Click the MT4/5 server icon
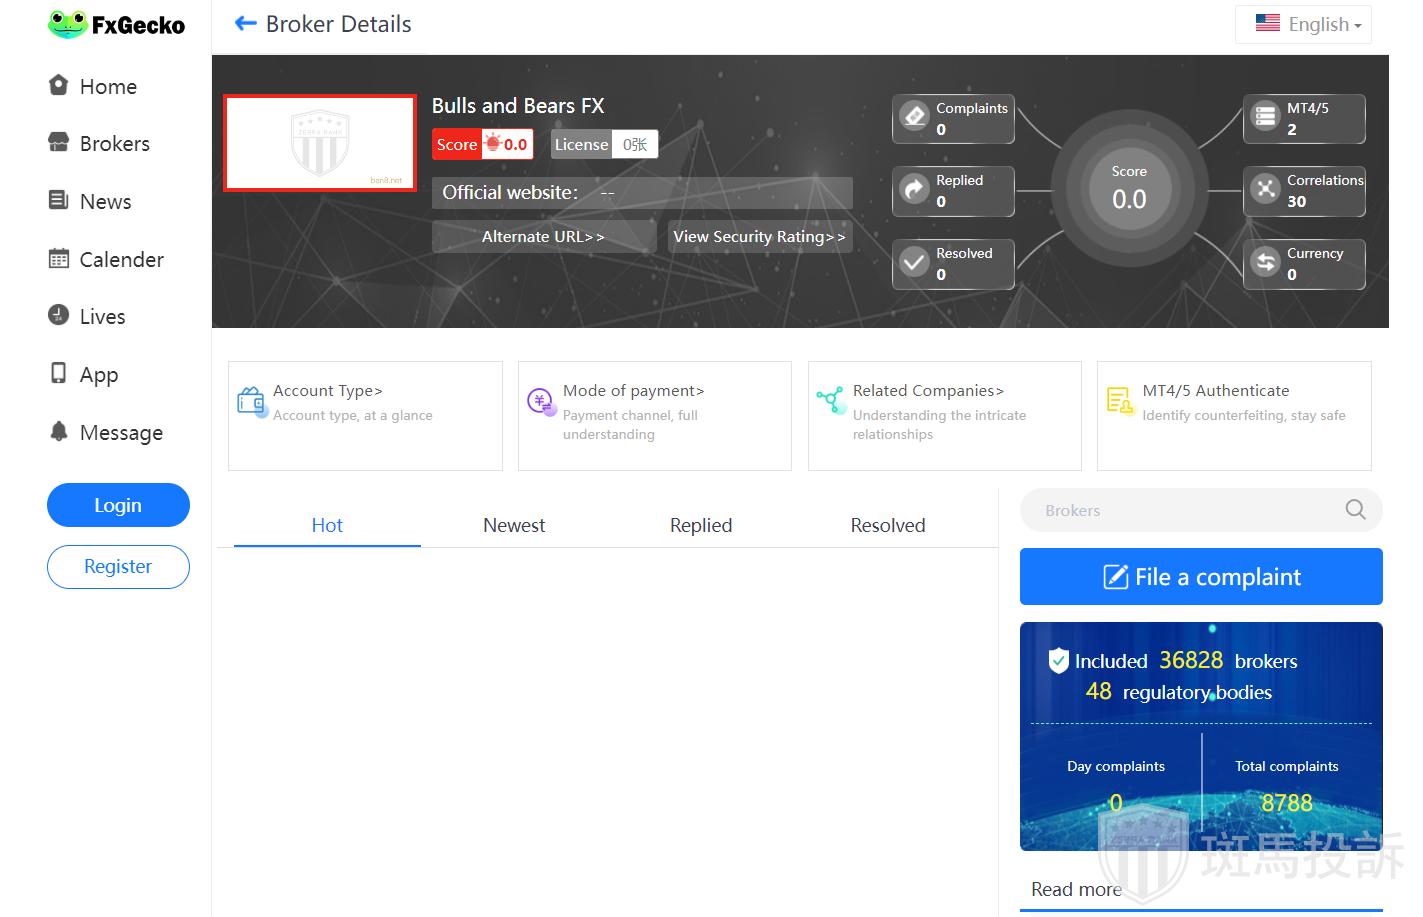1423x917 pixels. click(x=1265, y=117)
